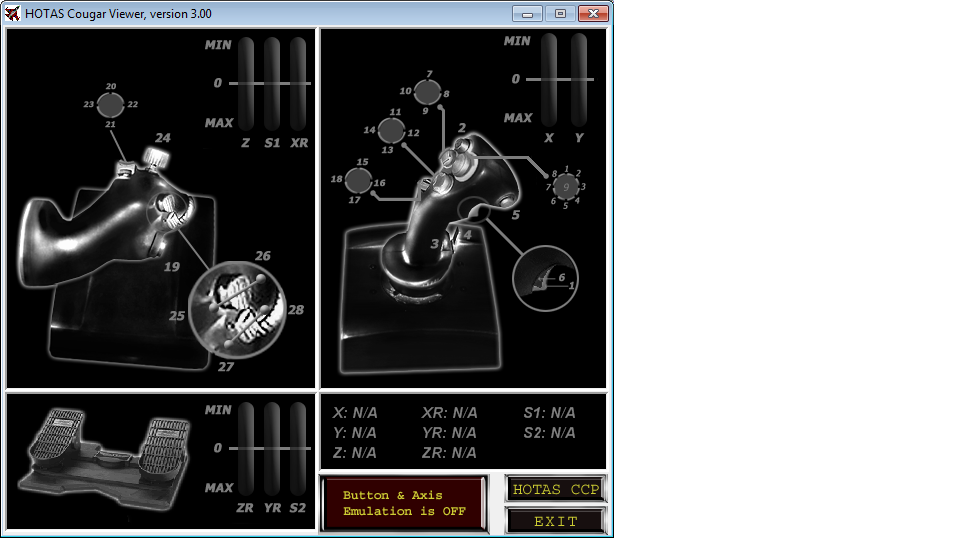Click the 'Y: N/A' readout
This screenshot has height=540, width=960.
355,433
